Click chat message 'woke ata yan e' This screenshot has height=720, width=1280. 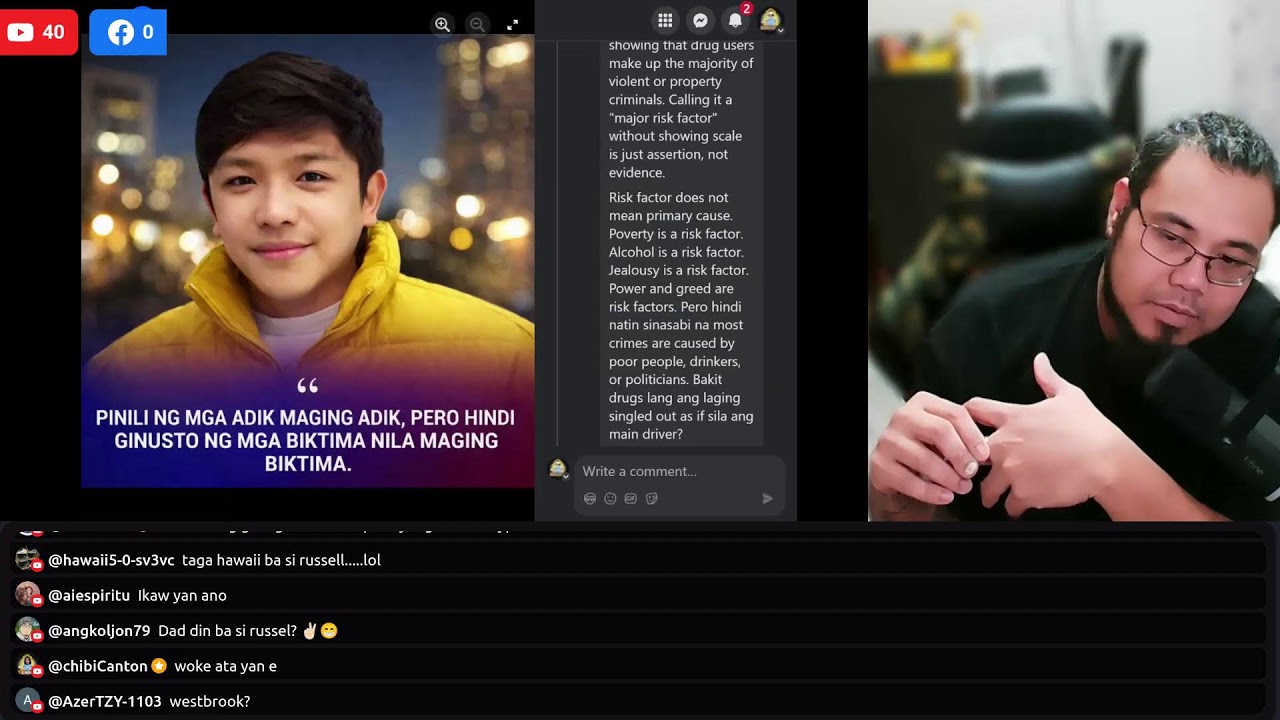(225, 666)
